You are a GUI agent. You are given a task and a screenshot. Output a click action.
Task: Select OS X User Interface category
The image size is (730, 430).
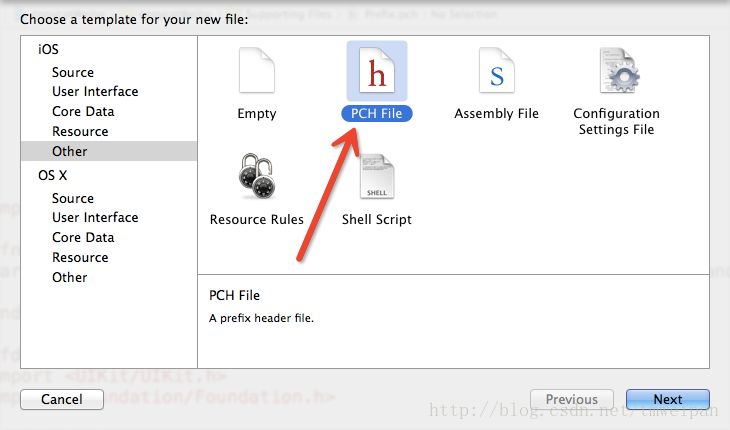95,218
